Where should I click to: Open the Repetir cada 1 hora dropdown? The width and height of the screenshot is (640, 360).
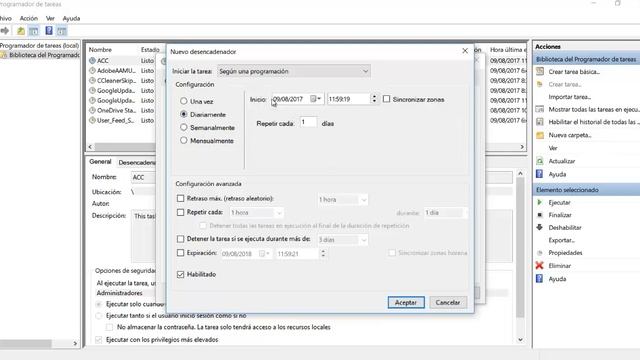(256, 213)
